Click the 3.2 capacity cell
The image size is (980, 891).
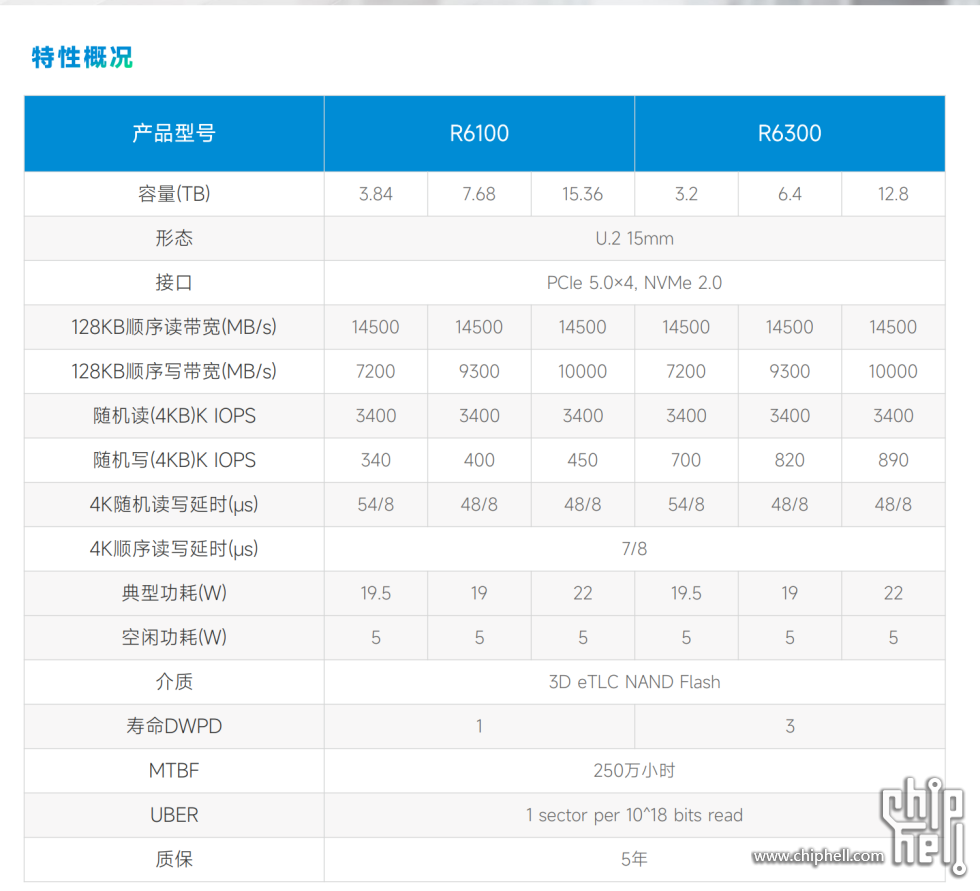[686, 194]
